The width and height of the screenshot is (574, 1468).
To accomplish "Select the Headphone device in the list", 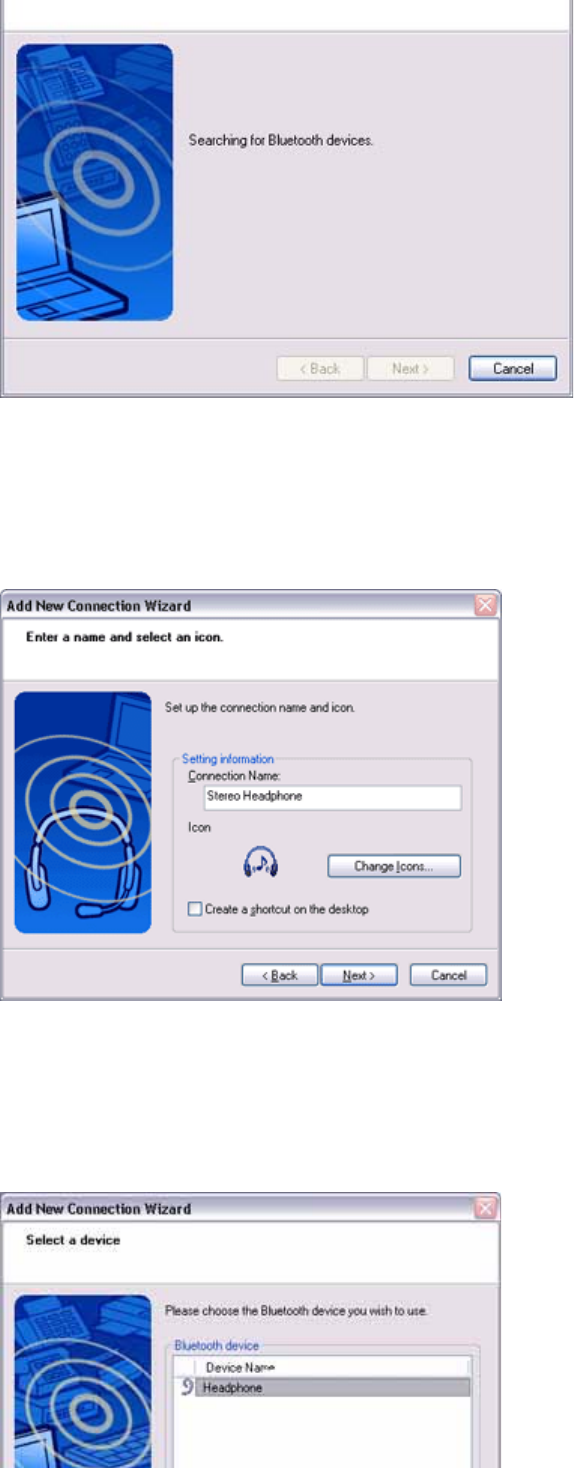I will pyautogui.click(x=330, y=1388).
